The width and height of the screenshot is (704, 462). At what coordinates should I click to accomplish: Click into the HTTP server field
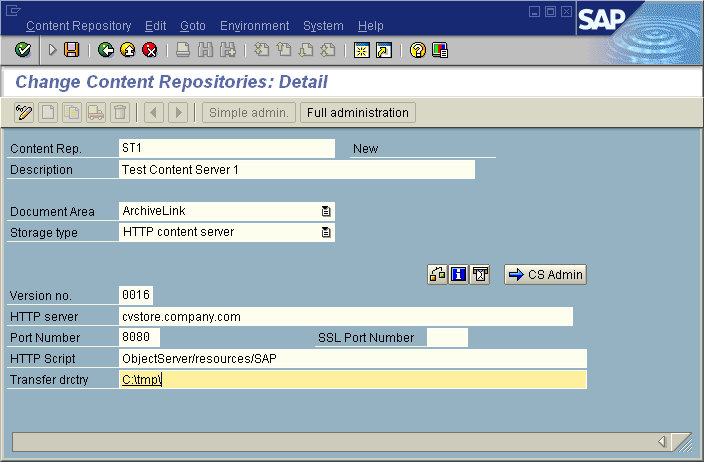(x=345, y=317)
